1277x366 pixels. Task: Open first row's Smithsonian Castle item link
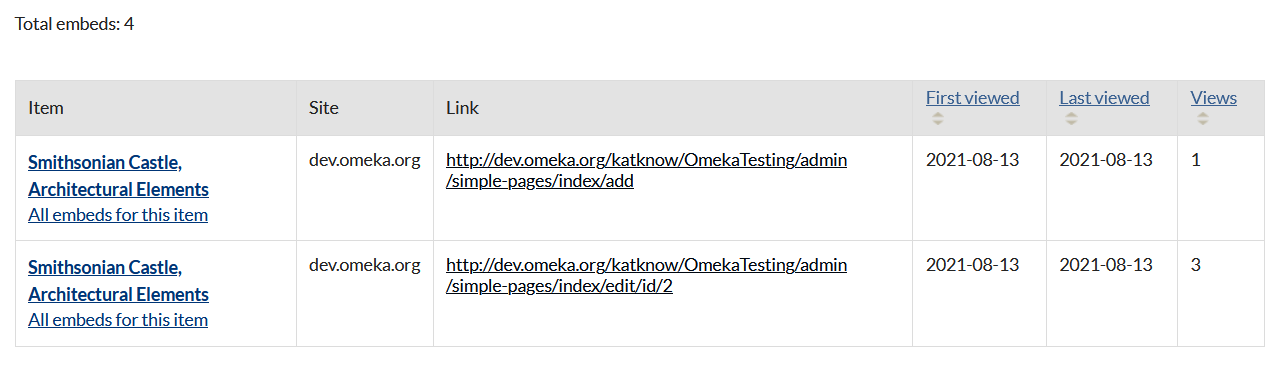118,175
